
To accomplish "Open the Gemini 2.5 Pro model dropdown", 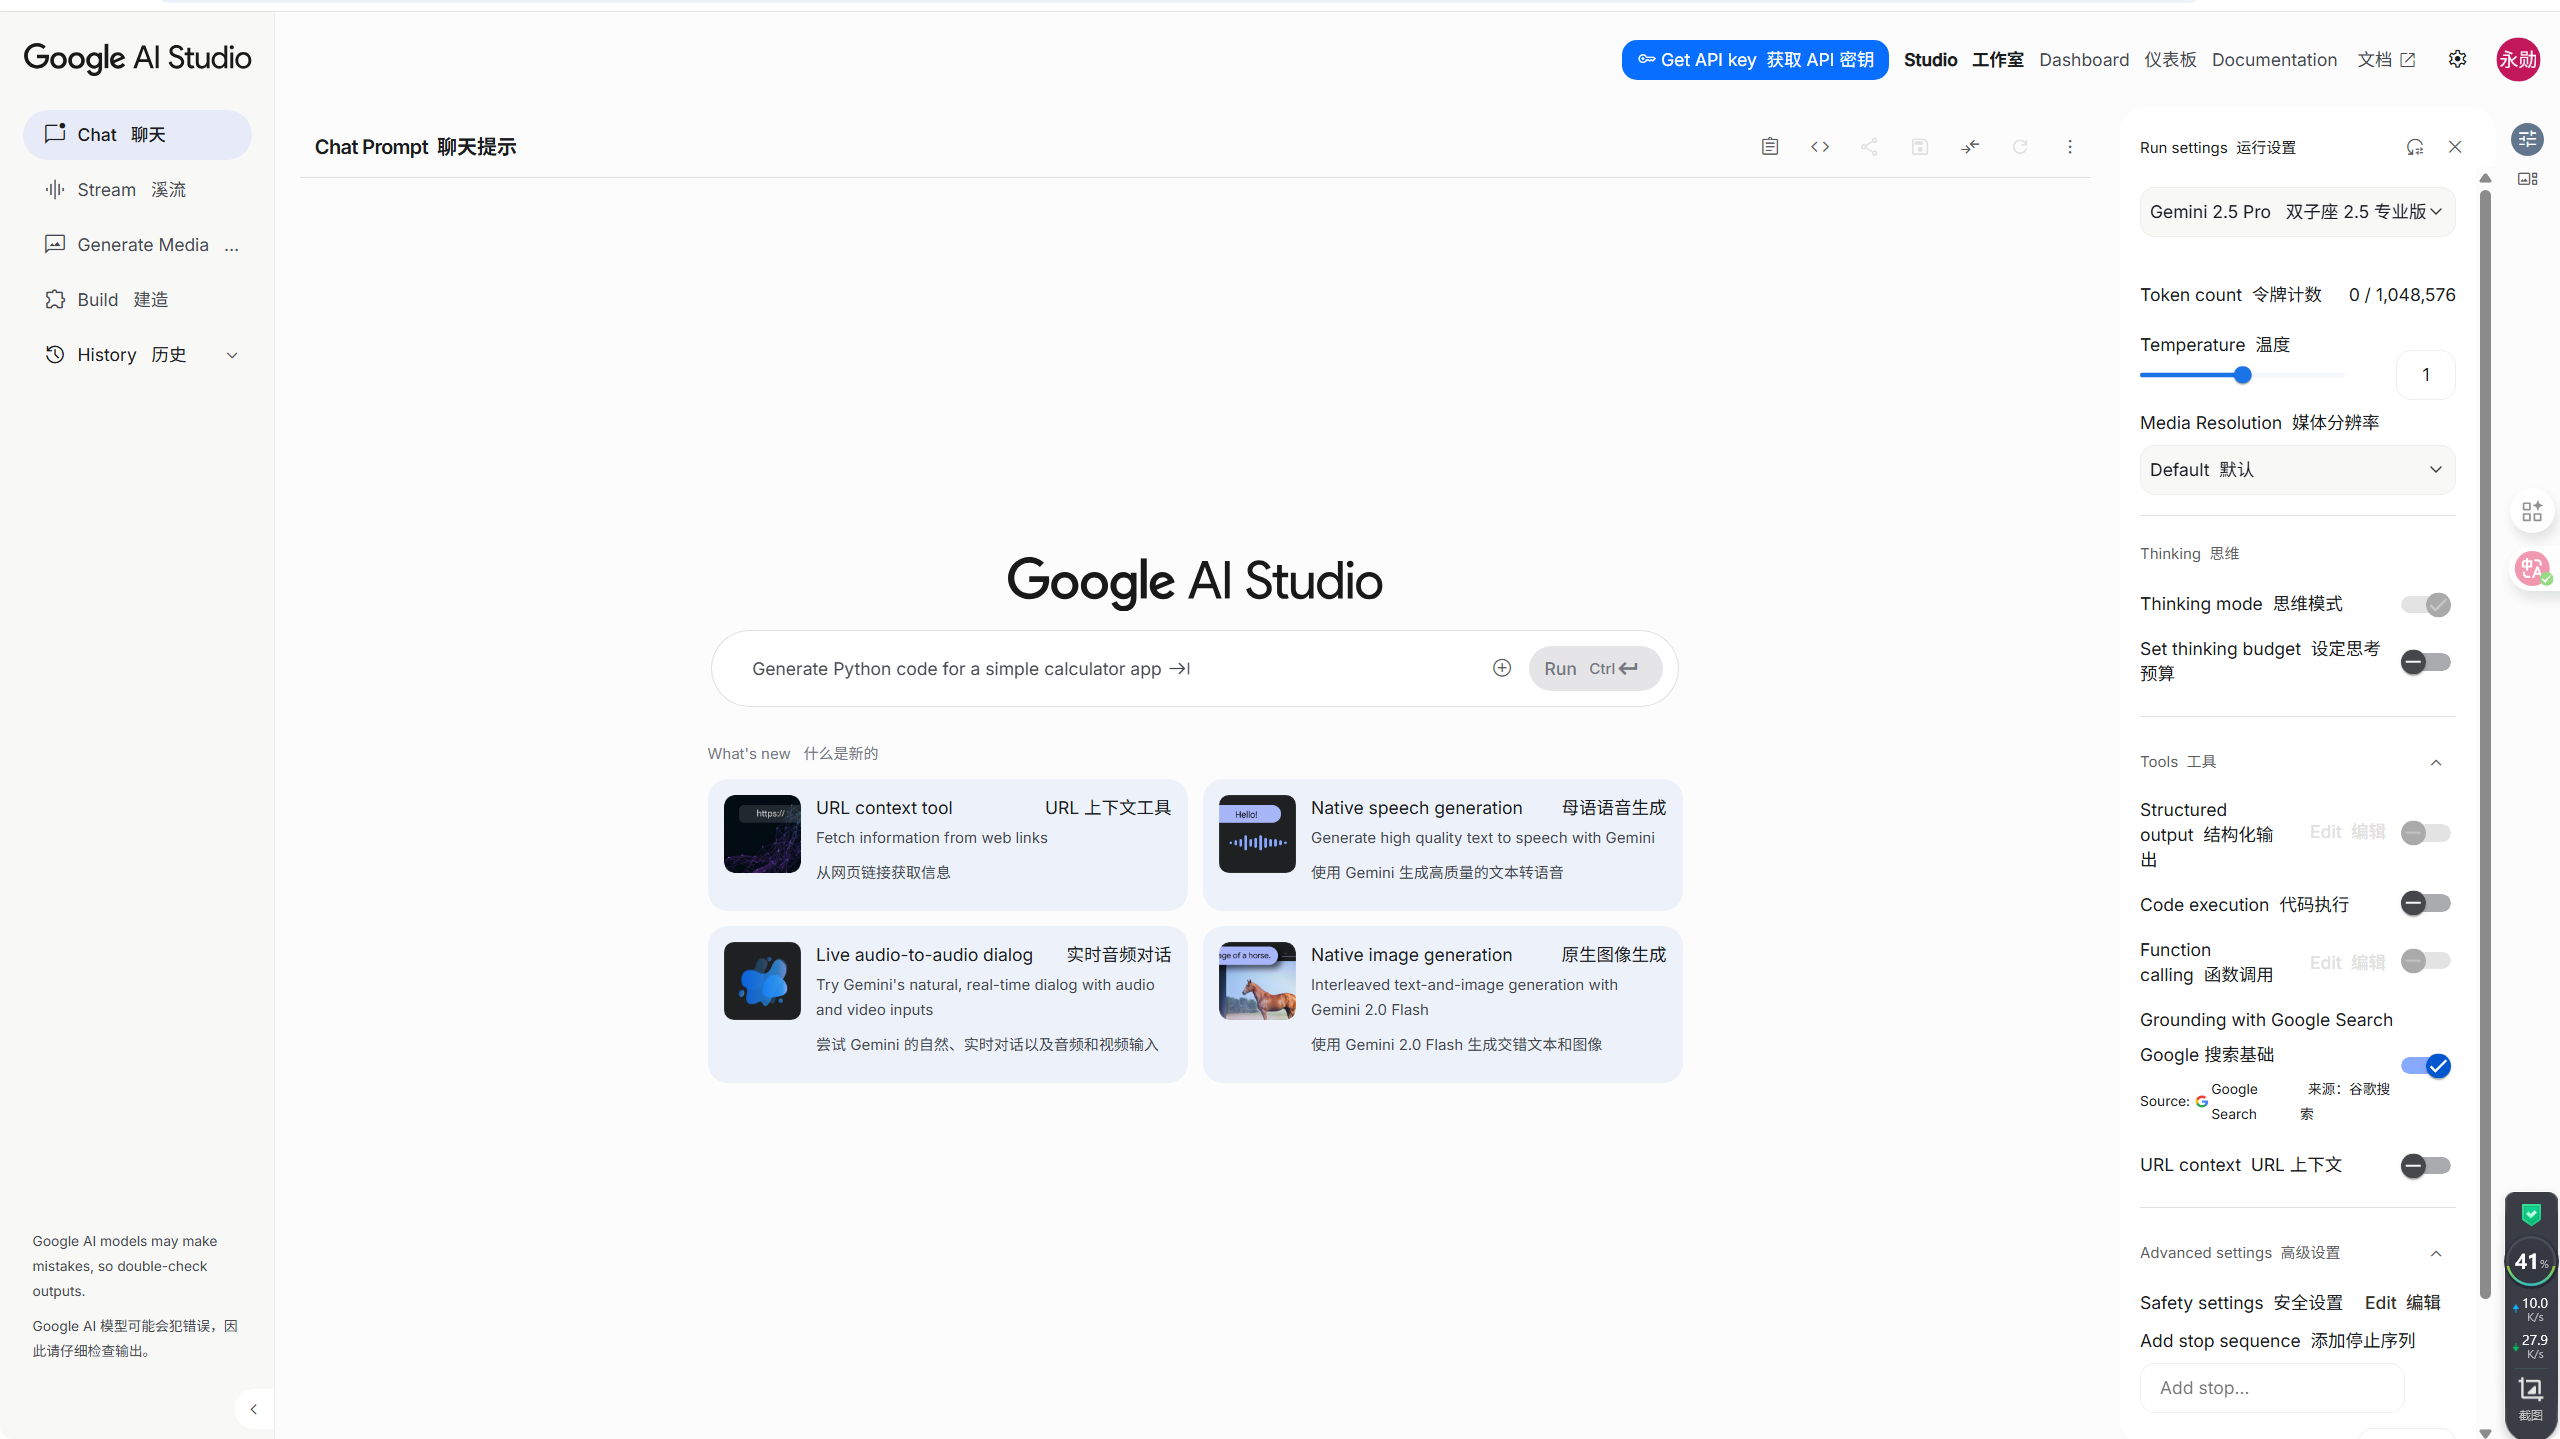I will (2297, 212).
